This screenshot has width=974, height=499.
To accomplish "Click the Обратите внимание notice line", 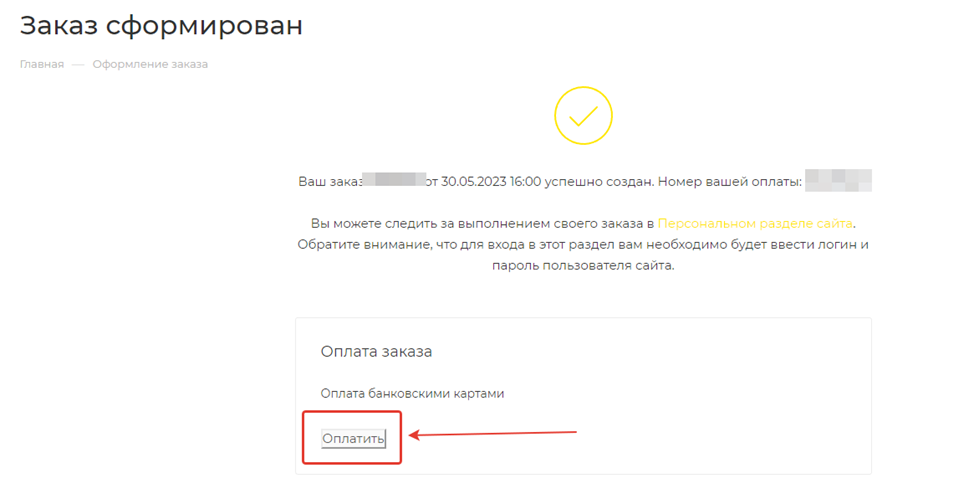I will [583, 245].
